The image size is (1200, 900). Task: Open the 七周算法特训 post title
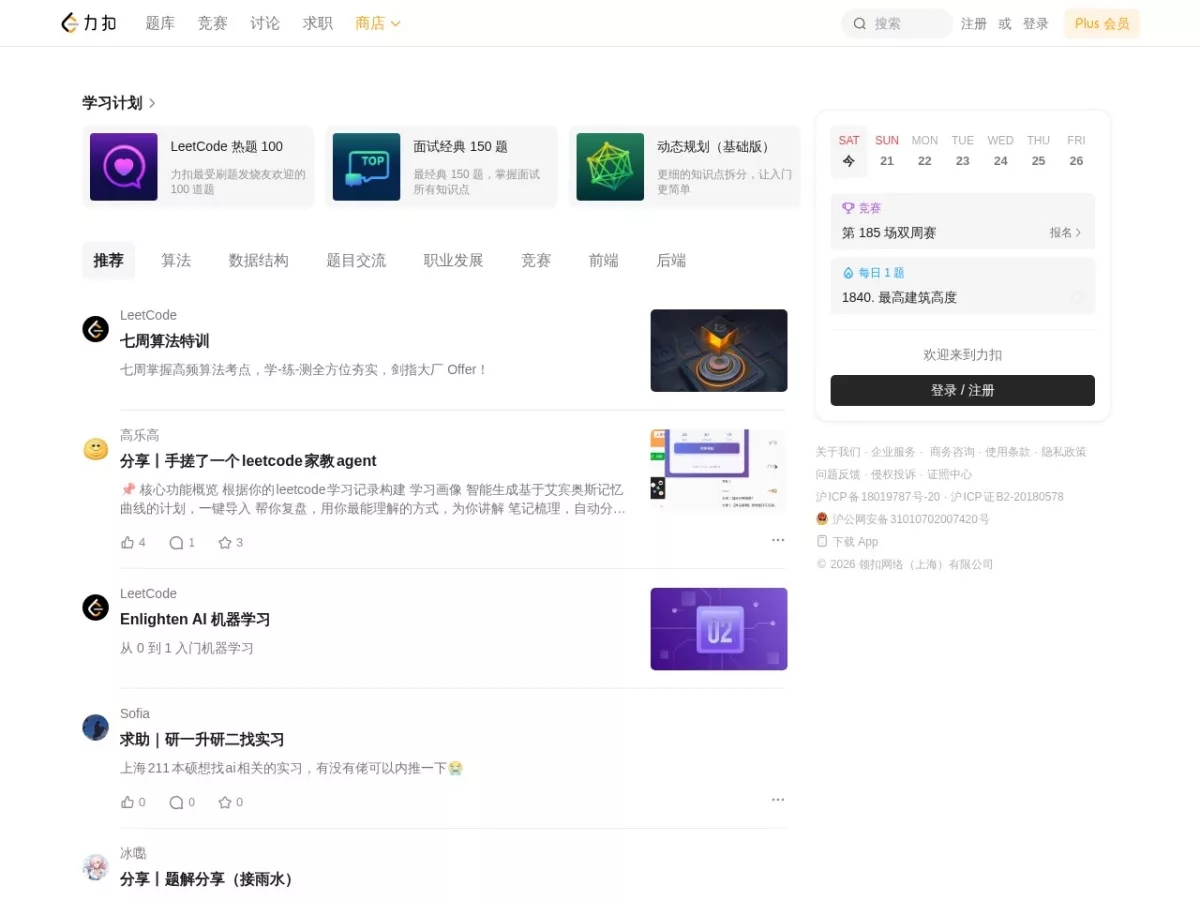coord(165,341)
